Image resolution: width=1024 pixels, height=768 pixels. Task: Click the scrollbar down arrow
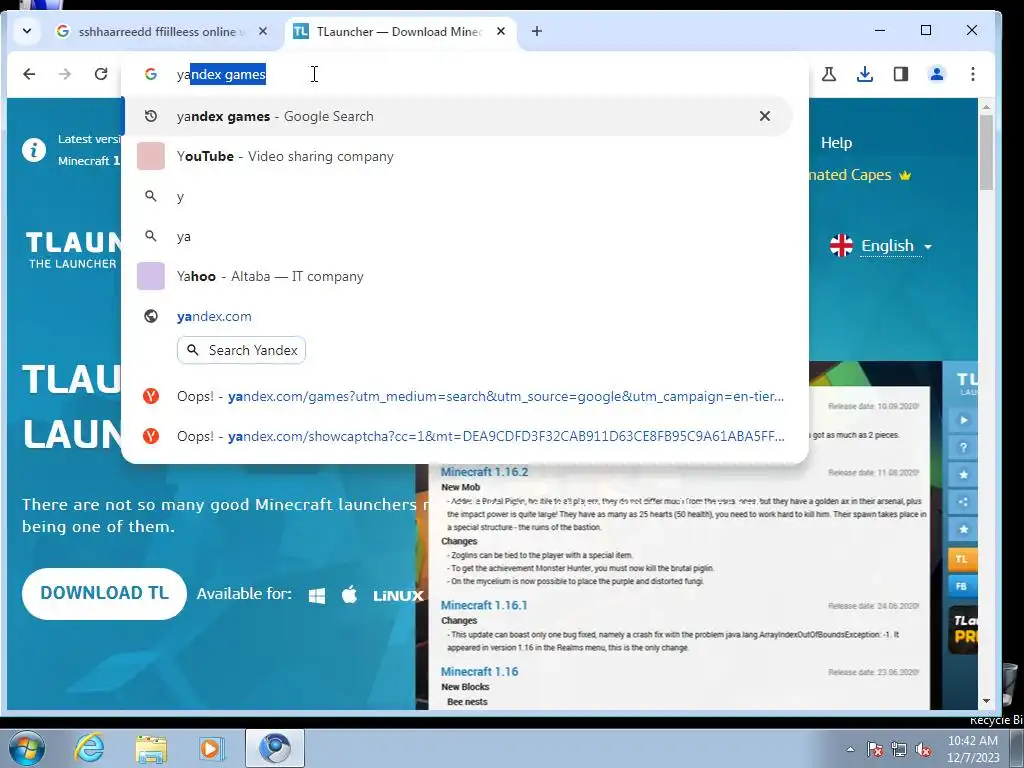click(986, 701)
